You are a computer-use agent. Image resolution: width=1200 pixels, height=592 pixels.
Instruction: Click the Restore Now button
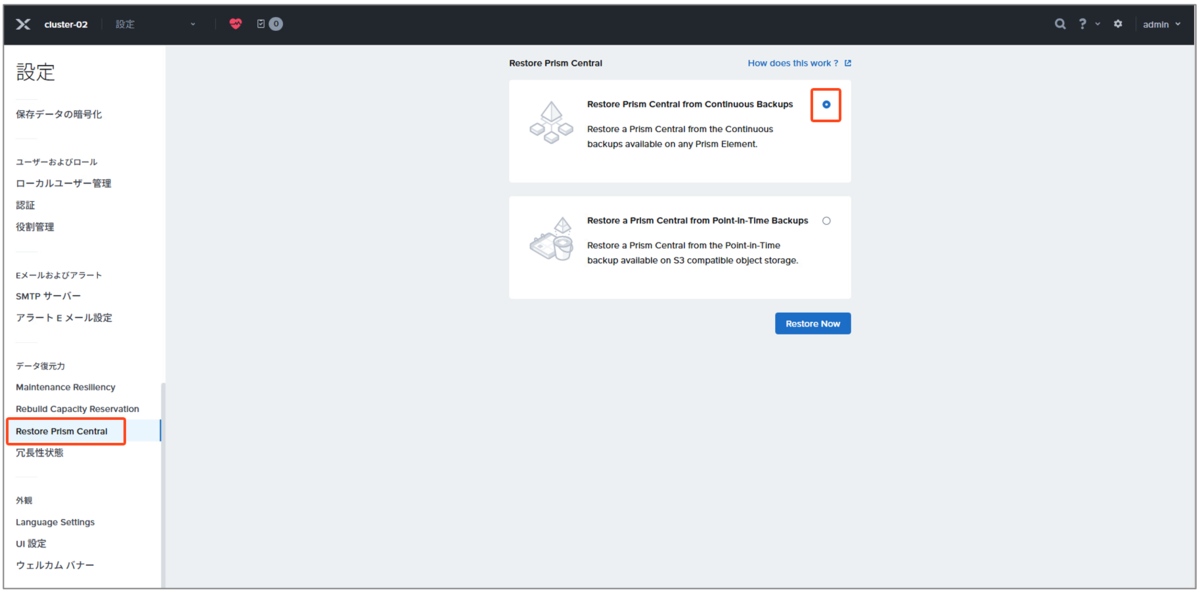click(x=813, y=323)
